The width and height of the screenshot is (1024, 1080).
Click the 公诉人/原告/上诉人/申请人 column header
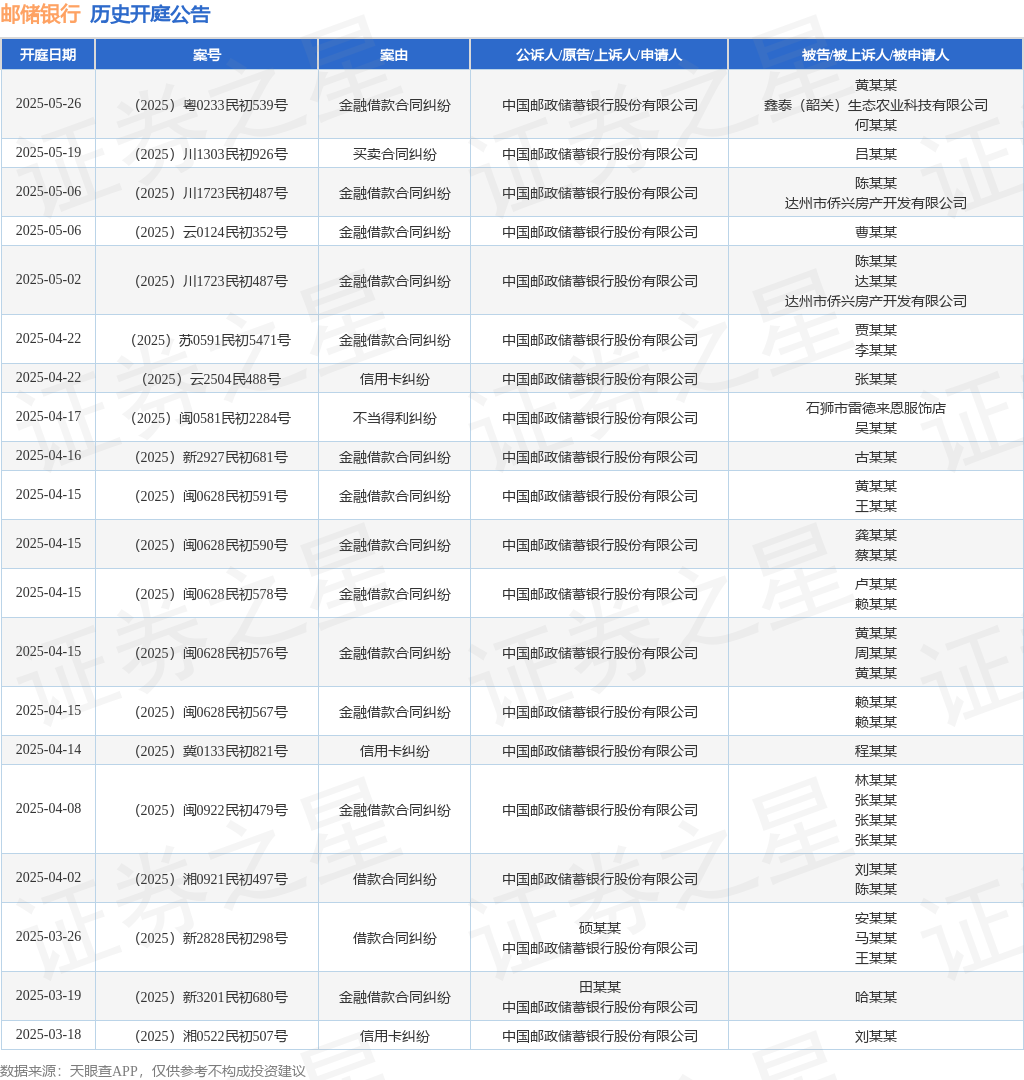pyautogui.click(x=599, y=54)
